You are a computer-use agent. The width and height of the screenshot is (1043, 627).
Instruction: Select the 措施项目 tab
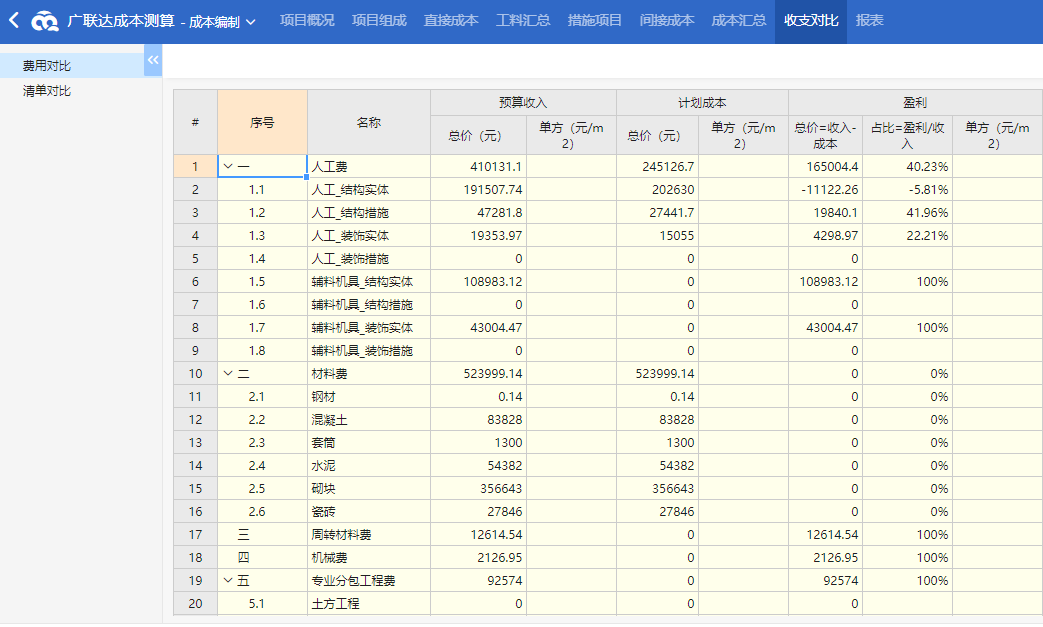click(595, 21)
